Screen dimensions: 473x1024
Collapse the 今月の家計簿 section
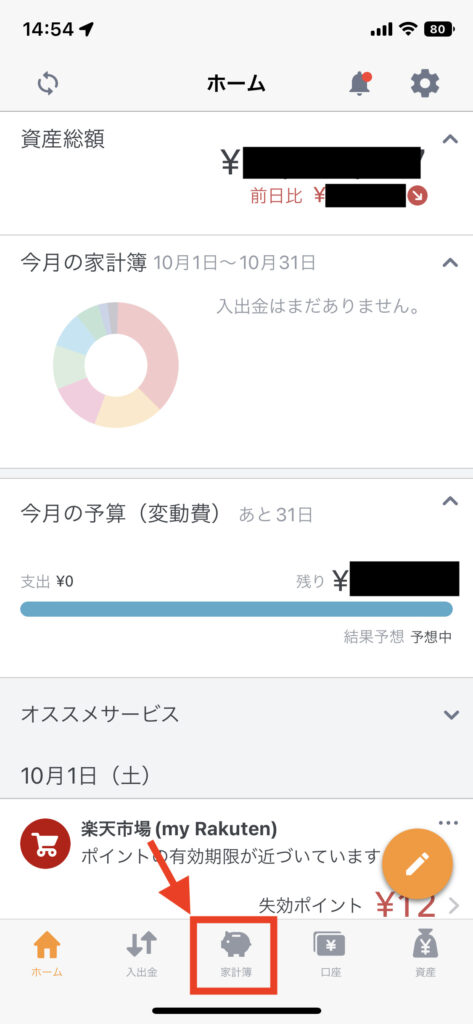tap(450, 263)
